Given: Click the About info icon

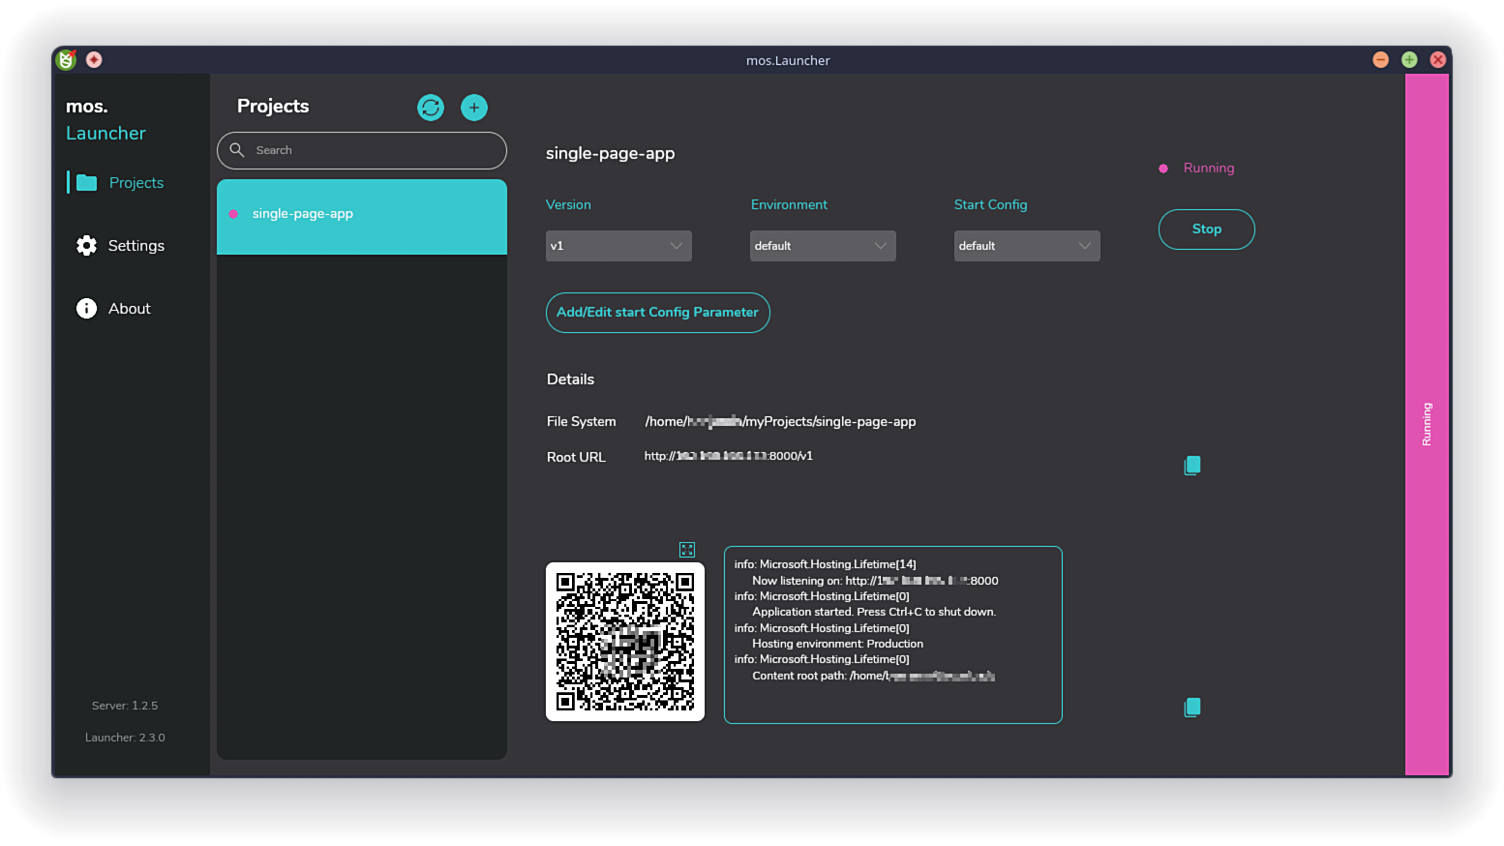Looking at the screenshot, I should pyautogui.click(x=86, y=308).
